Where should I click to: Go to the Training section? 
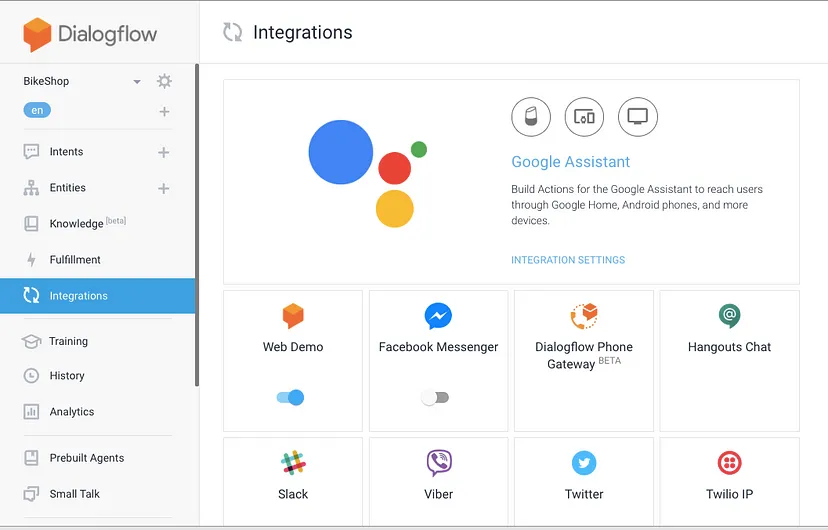tap(68, 341)
